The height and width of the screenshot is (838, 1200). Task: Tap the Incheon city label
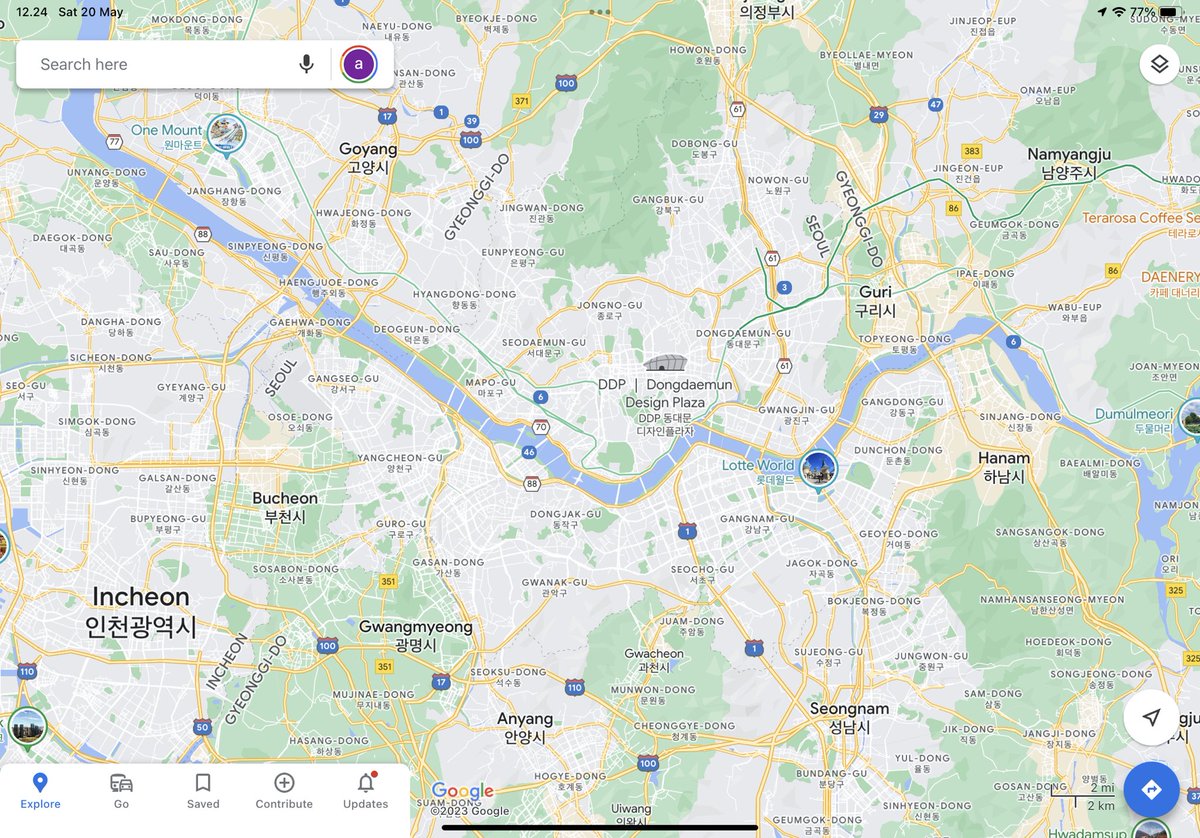coord(141,611)
